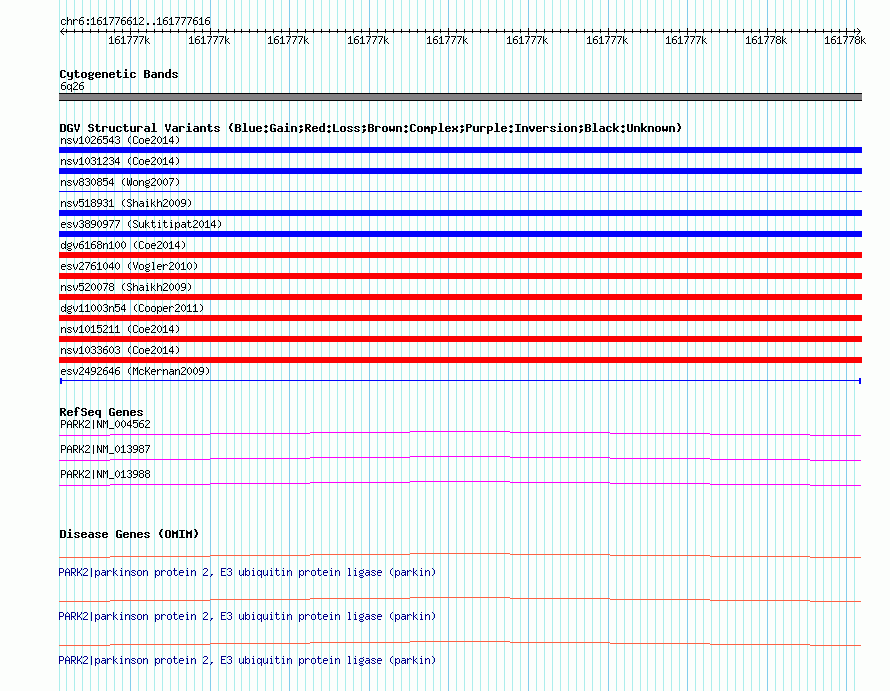Open variant dgv6168n100 (Coe2014) label

[123, 245]
